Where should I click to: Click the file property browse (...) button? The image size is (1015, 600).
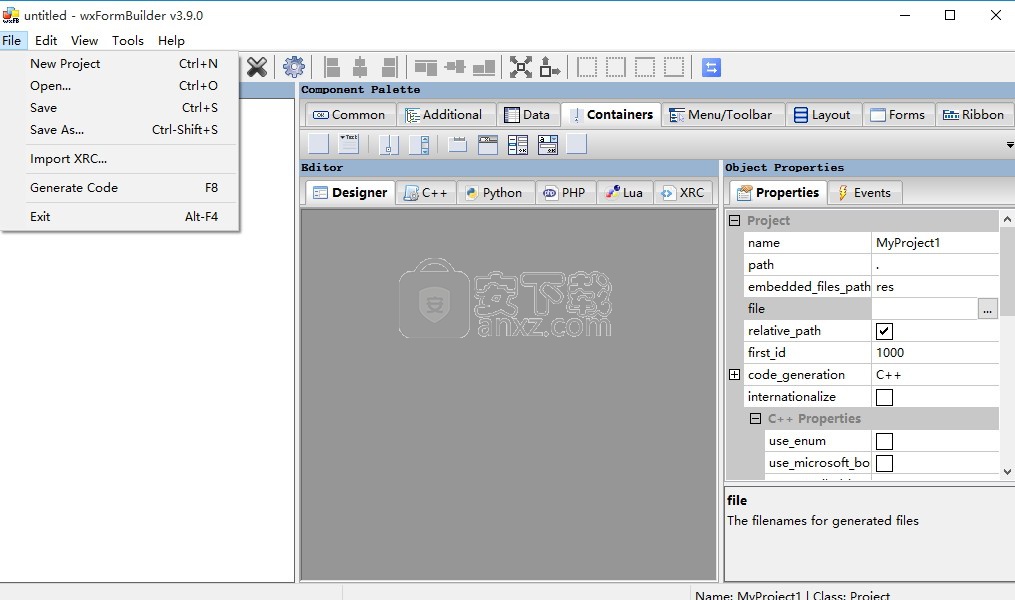click(x=987, y=309)
